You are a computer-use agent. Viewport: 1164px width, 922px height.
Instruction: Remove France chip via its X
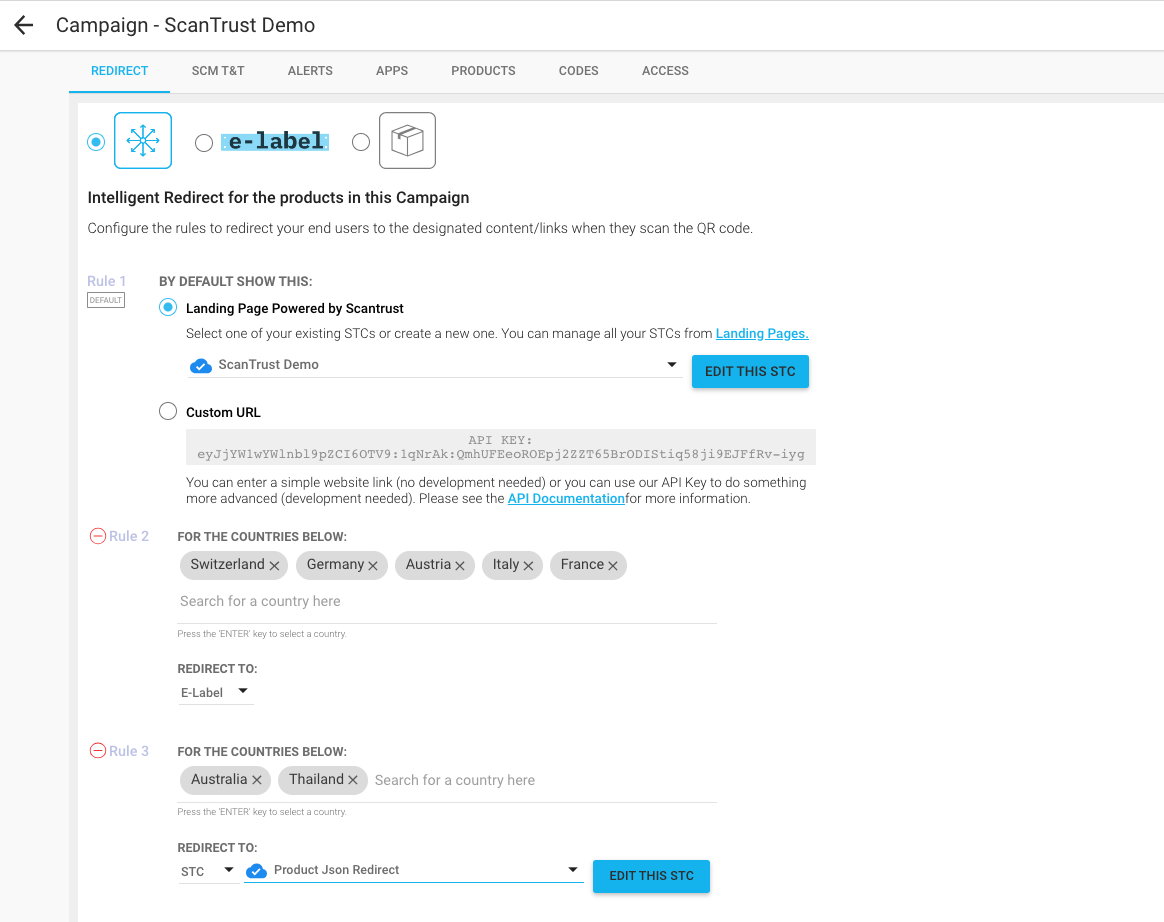(612, 566)
